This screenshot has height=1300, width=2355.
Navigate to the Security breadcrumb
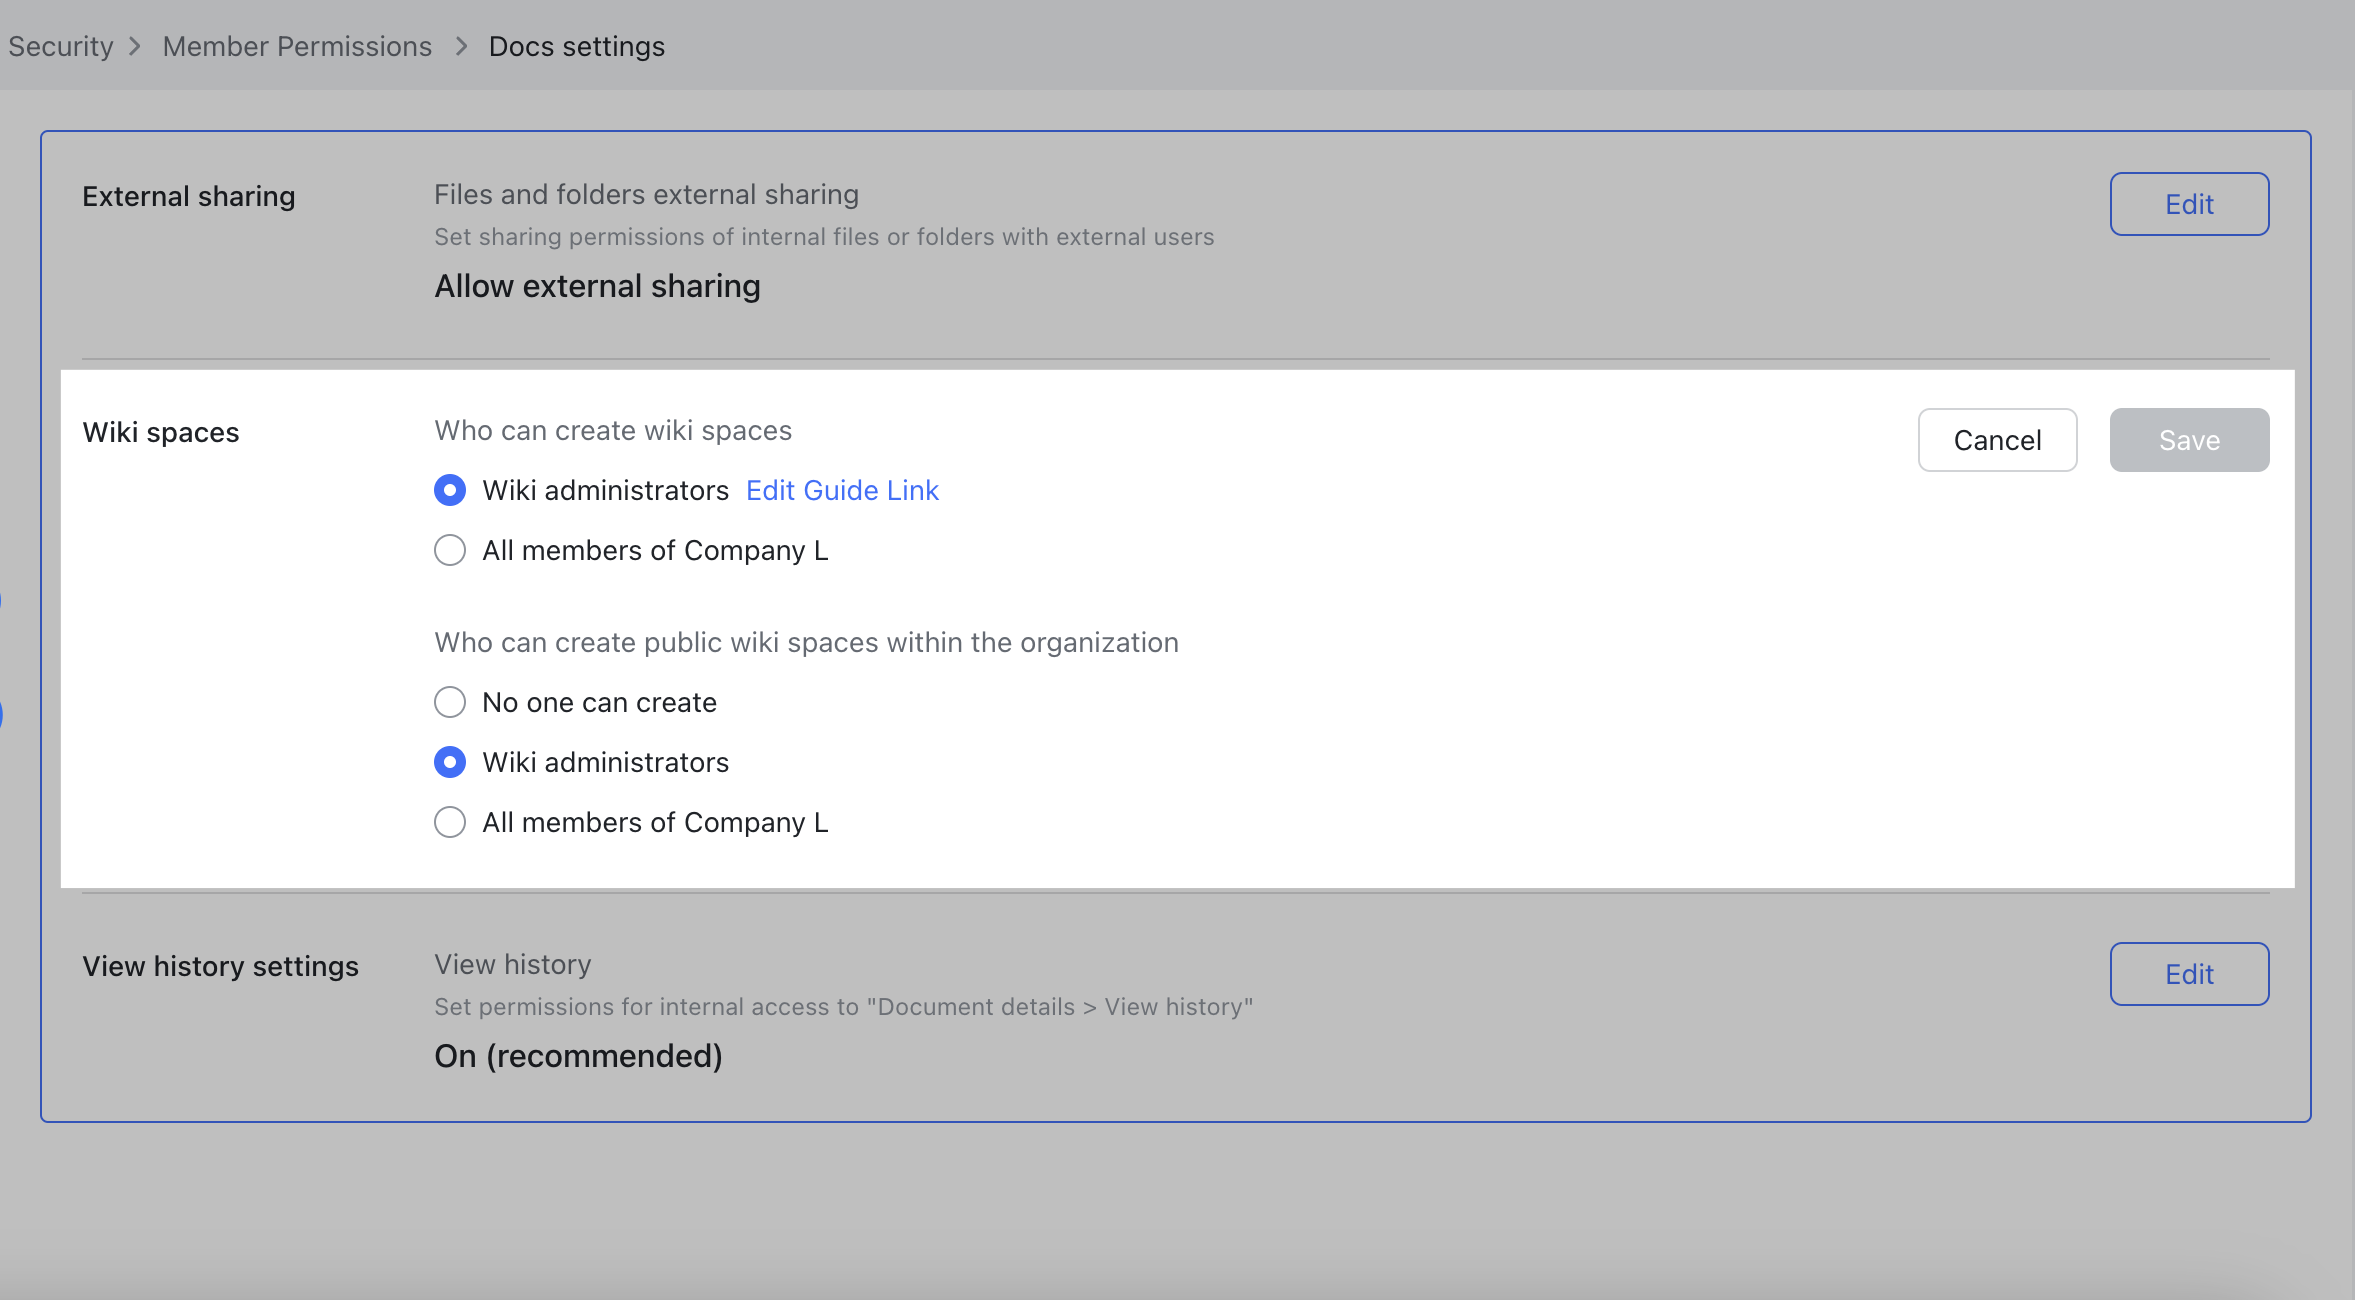click(60, 46)
